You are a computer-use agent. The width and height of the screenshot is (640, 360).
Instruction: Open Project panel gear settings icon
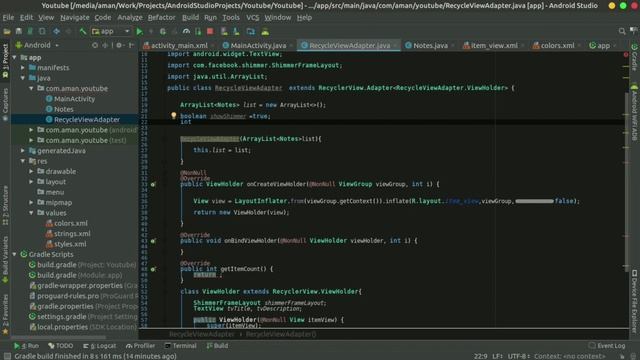pyautogui.click(x=119, y=45)
